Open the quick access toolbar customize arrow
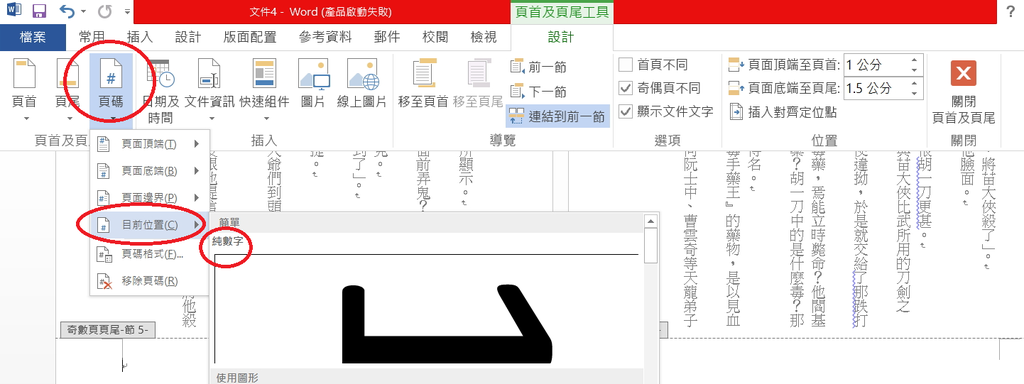Image resolution: width=1024 pixels, height=384 pixels. coord(127,11)
